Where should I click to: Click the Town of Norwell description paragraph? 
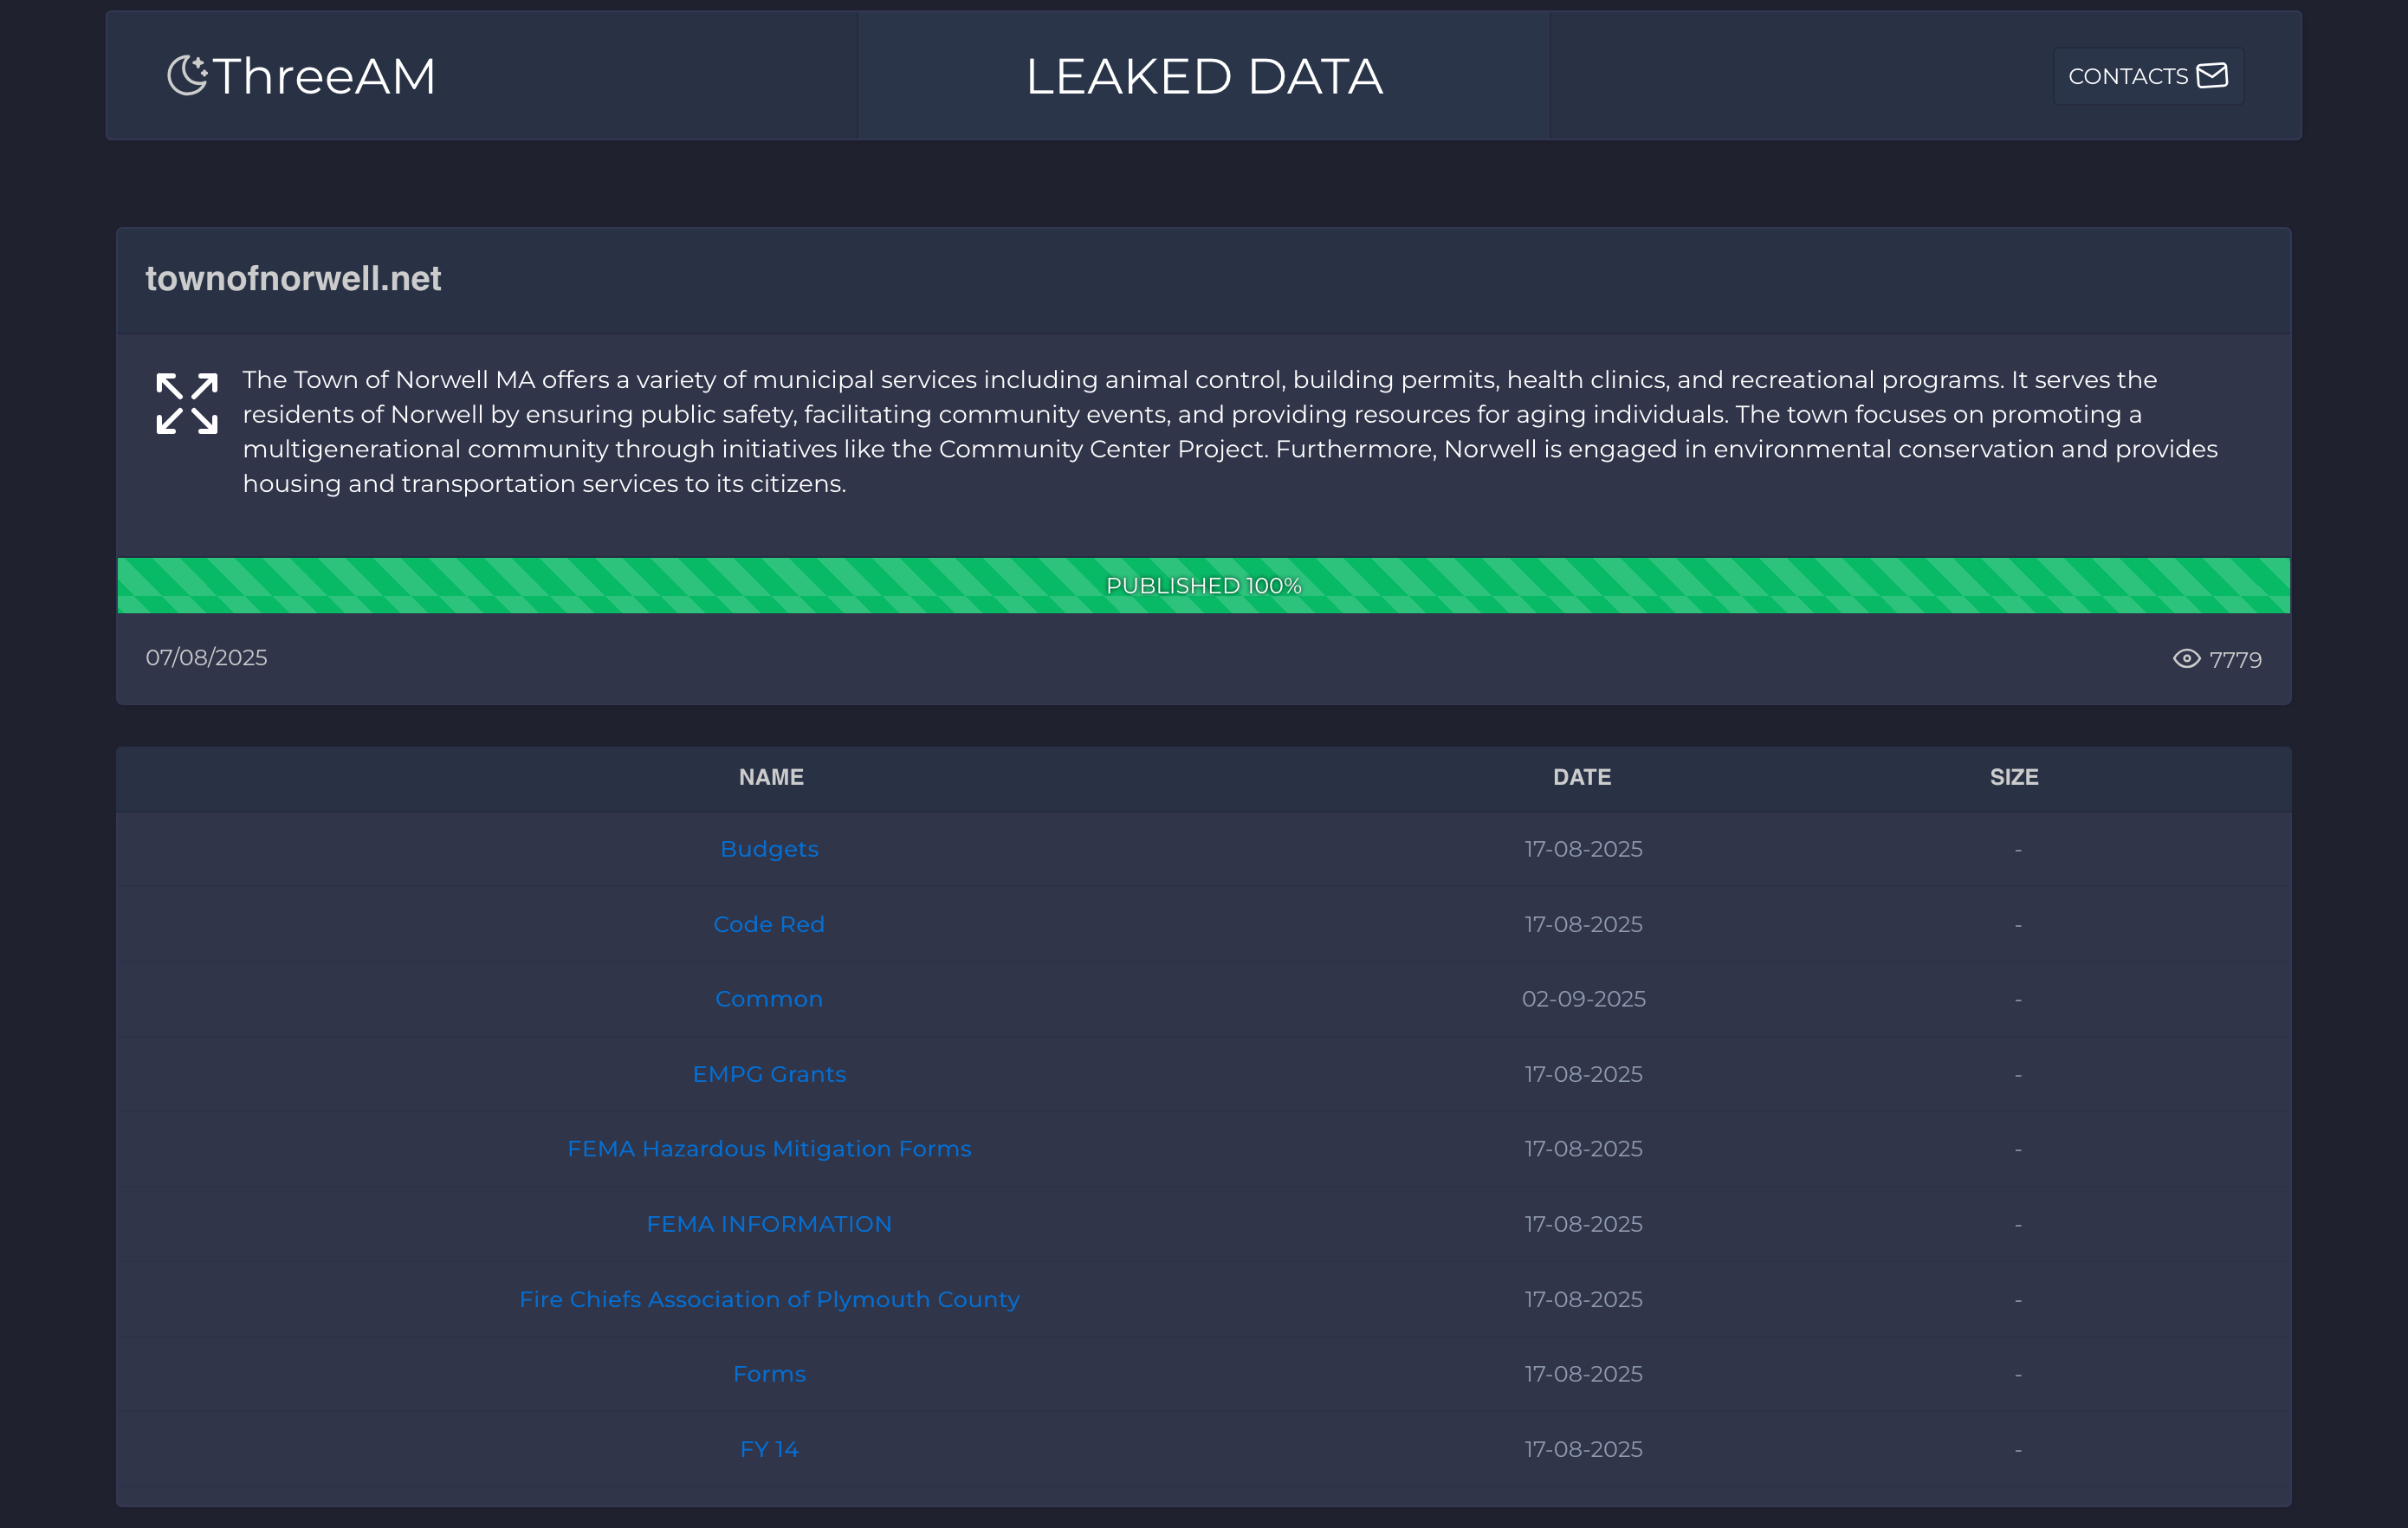pyautogui.click(x=1230, y=431)
